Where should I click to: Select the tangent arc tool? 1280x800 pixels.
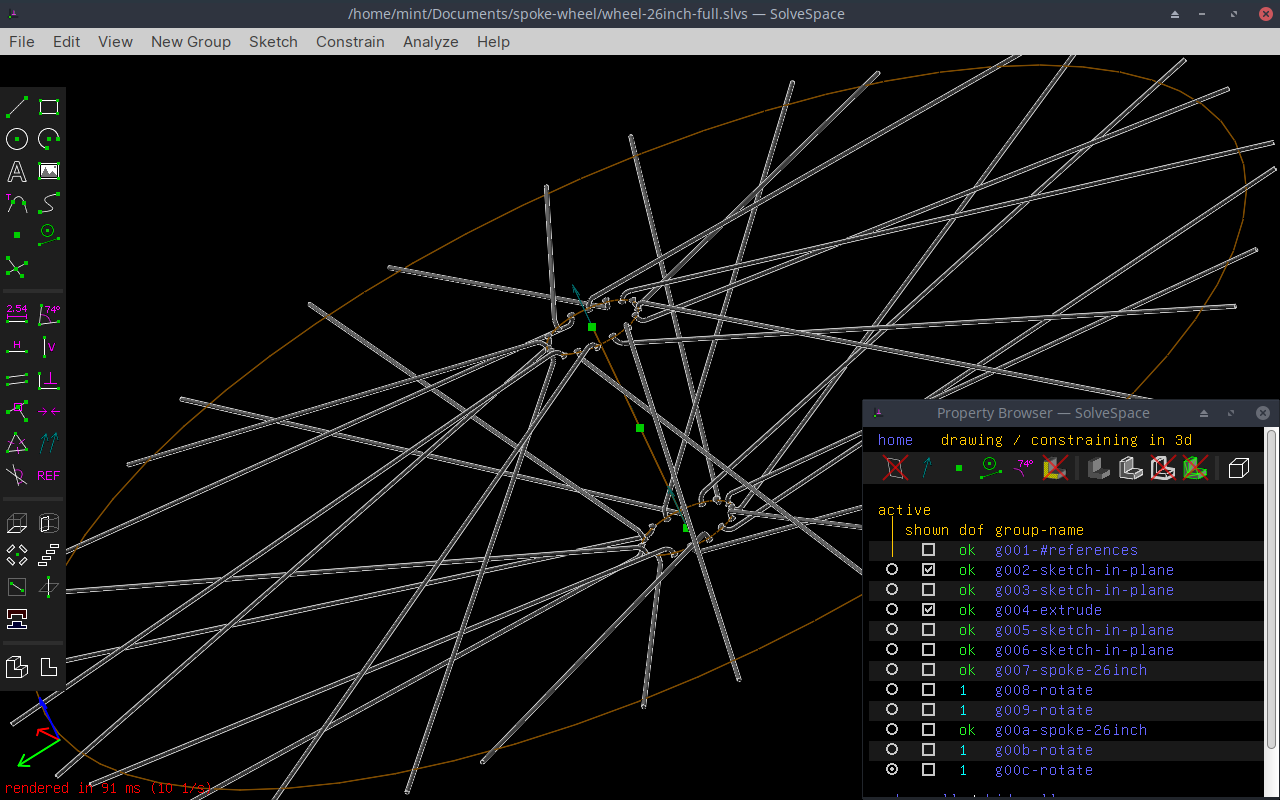pos(17,203)
